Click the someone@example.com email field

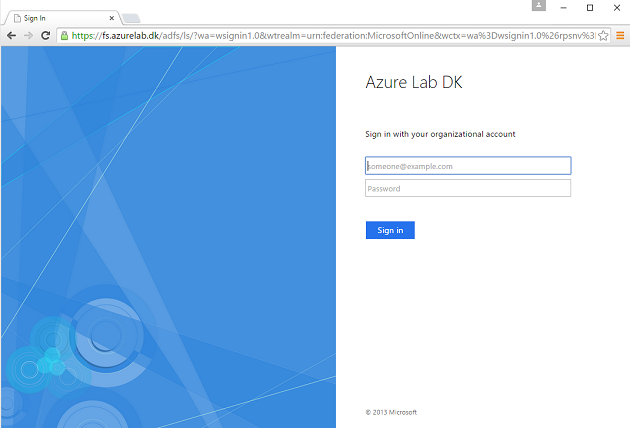[468, 166]
